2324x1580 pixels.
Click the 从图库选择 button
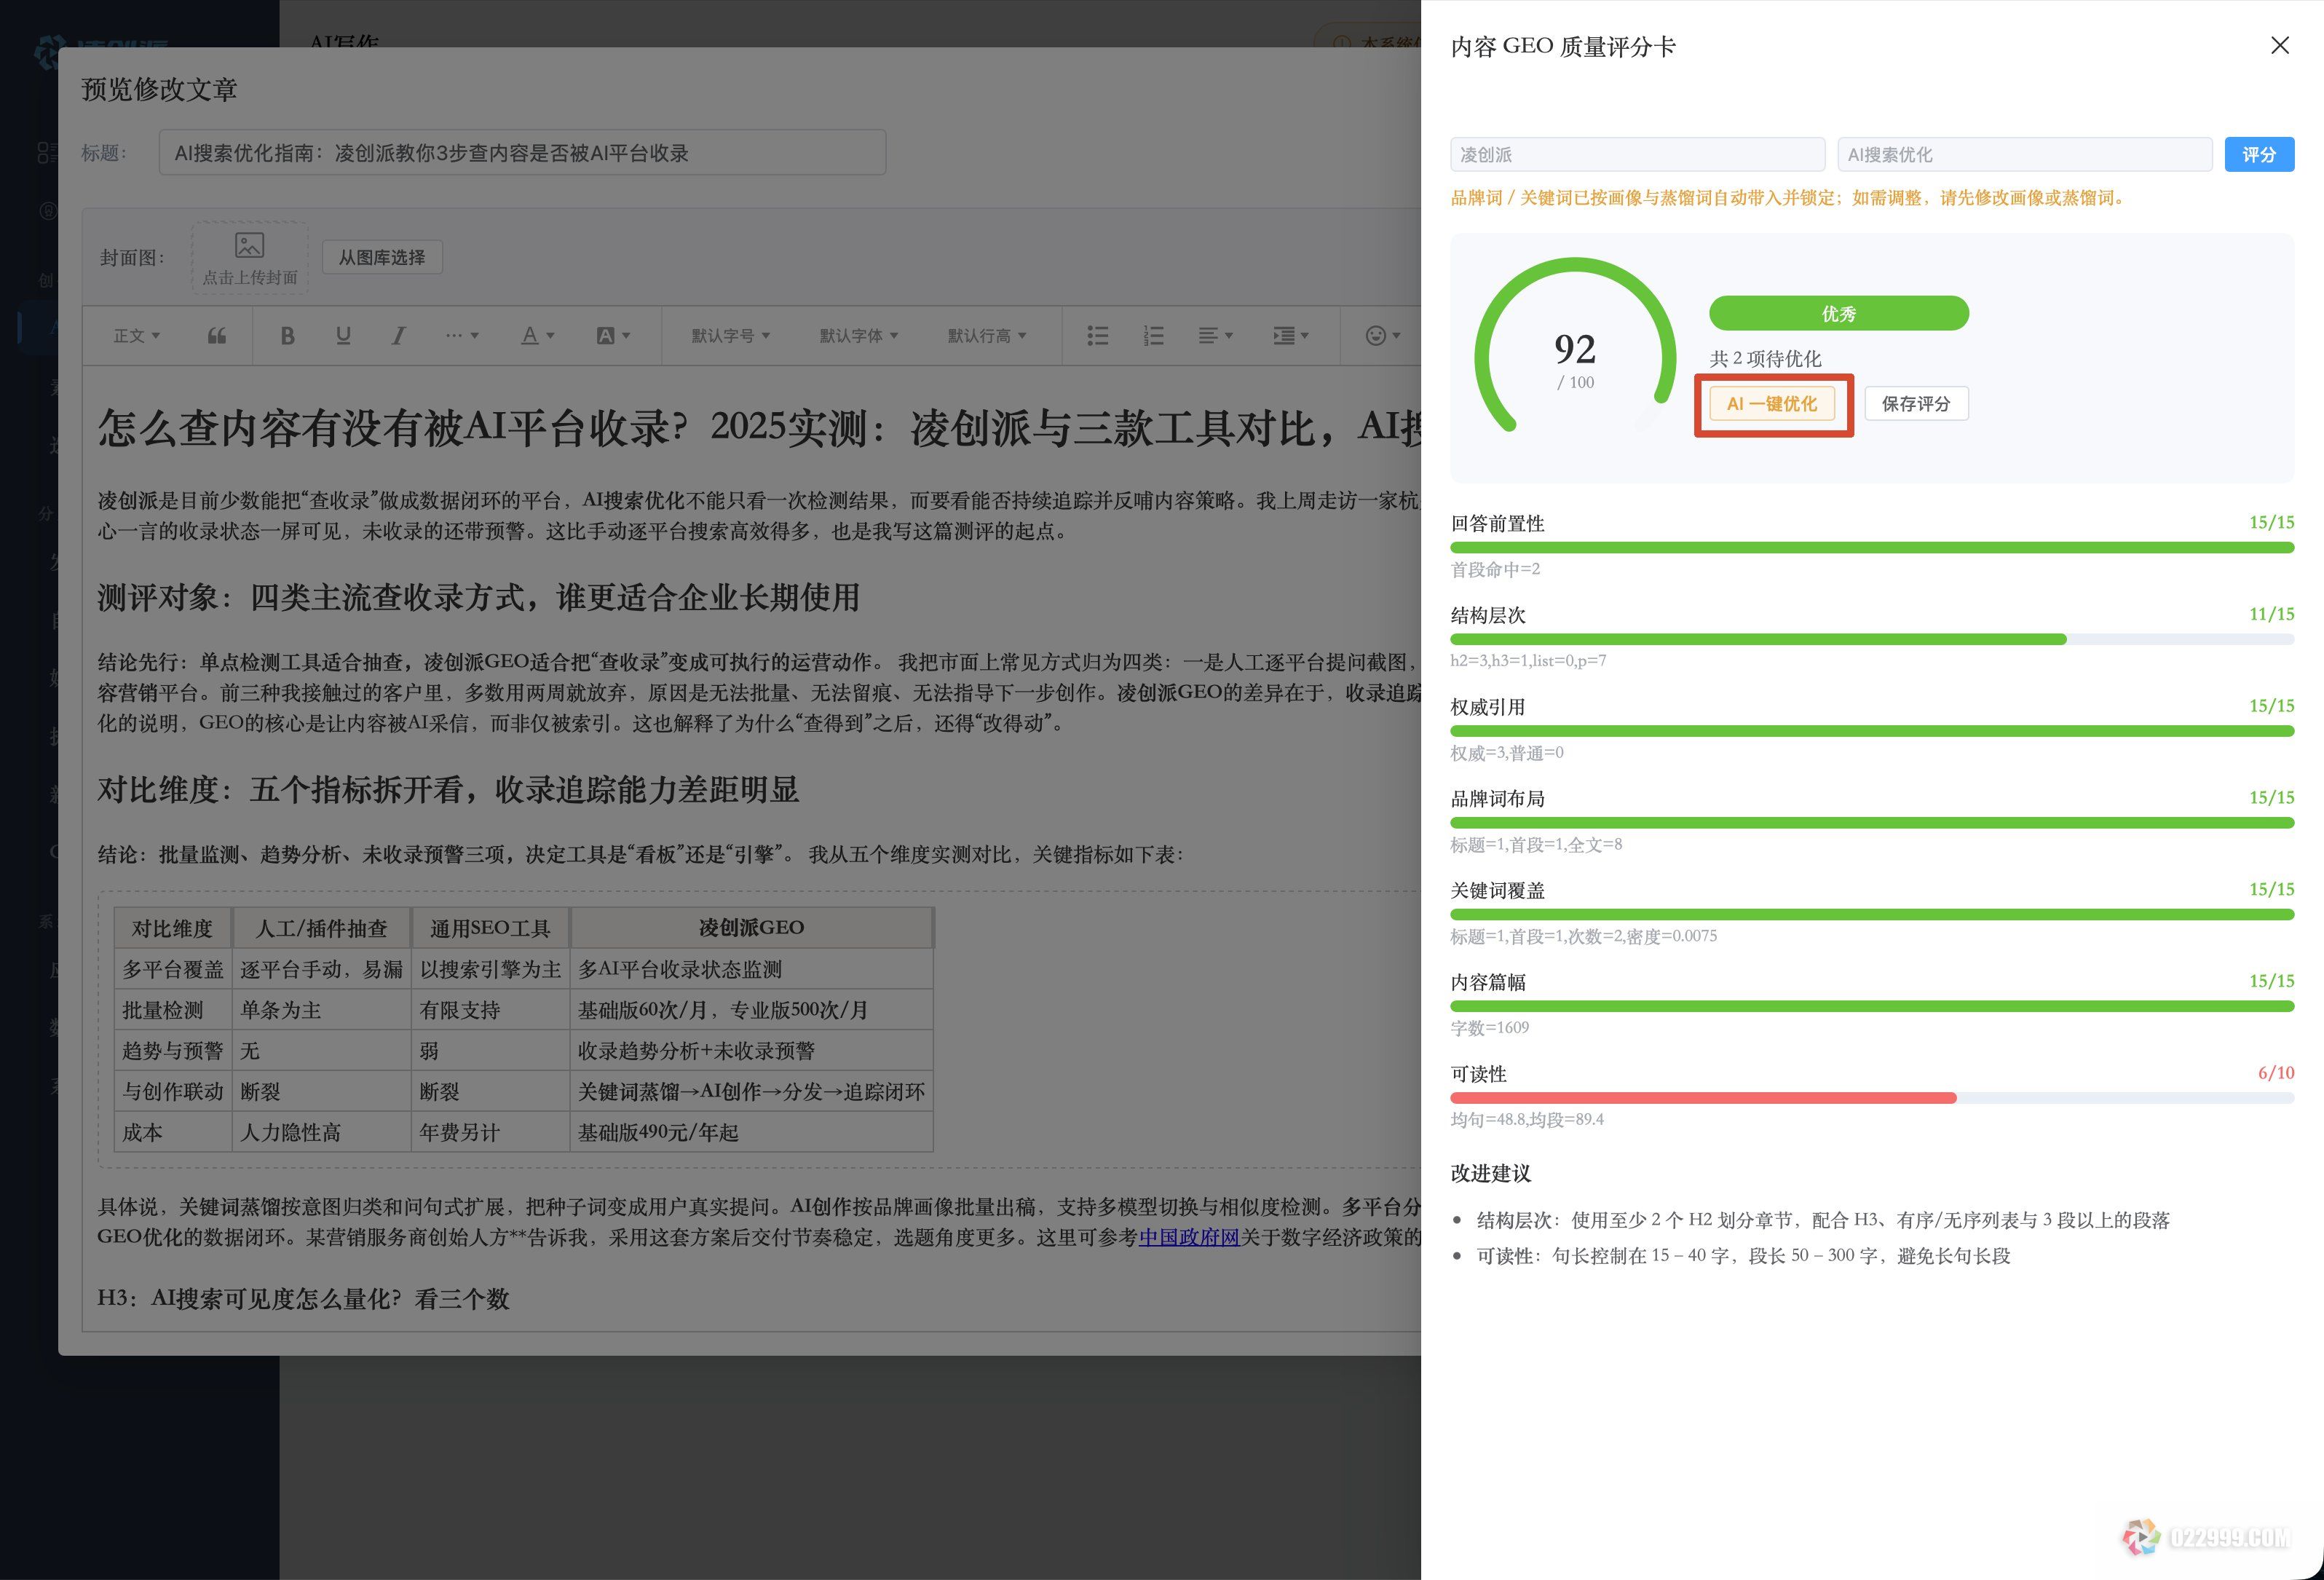(382, 258)
